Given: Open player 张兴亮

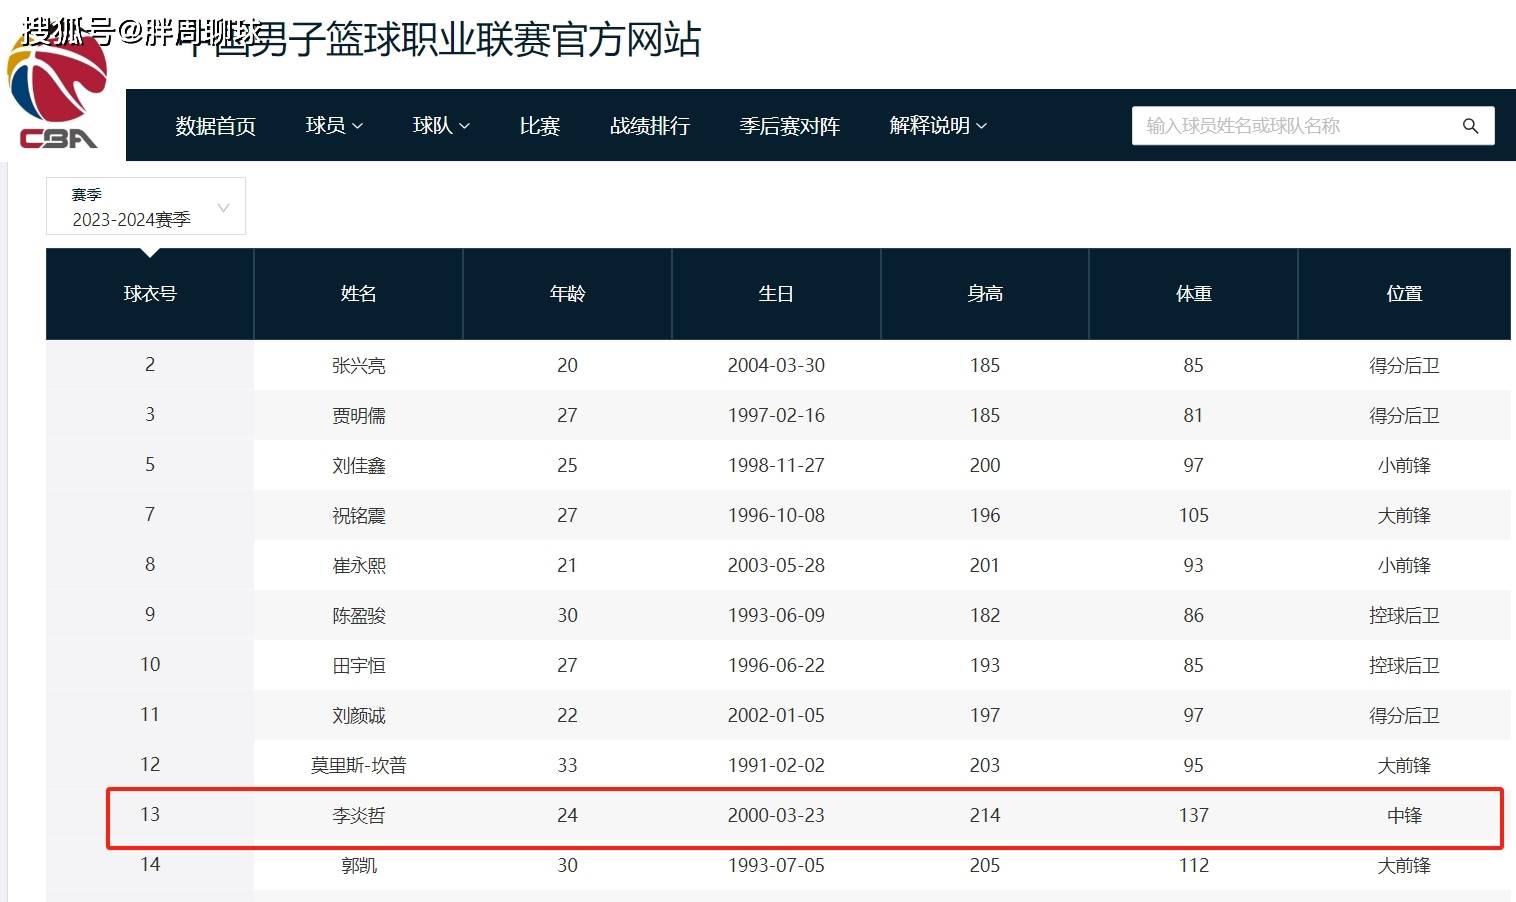Looking at the screenshot, I should pyautogui.click(x=359, y=366).
